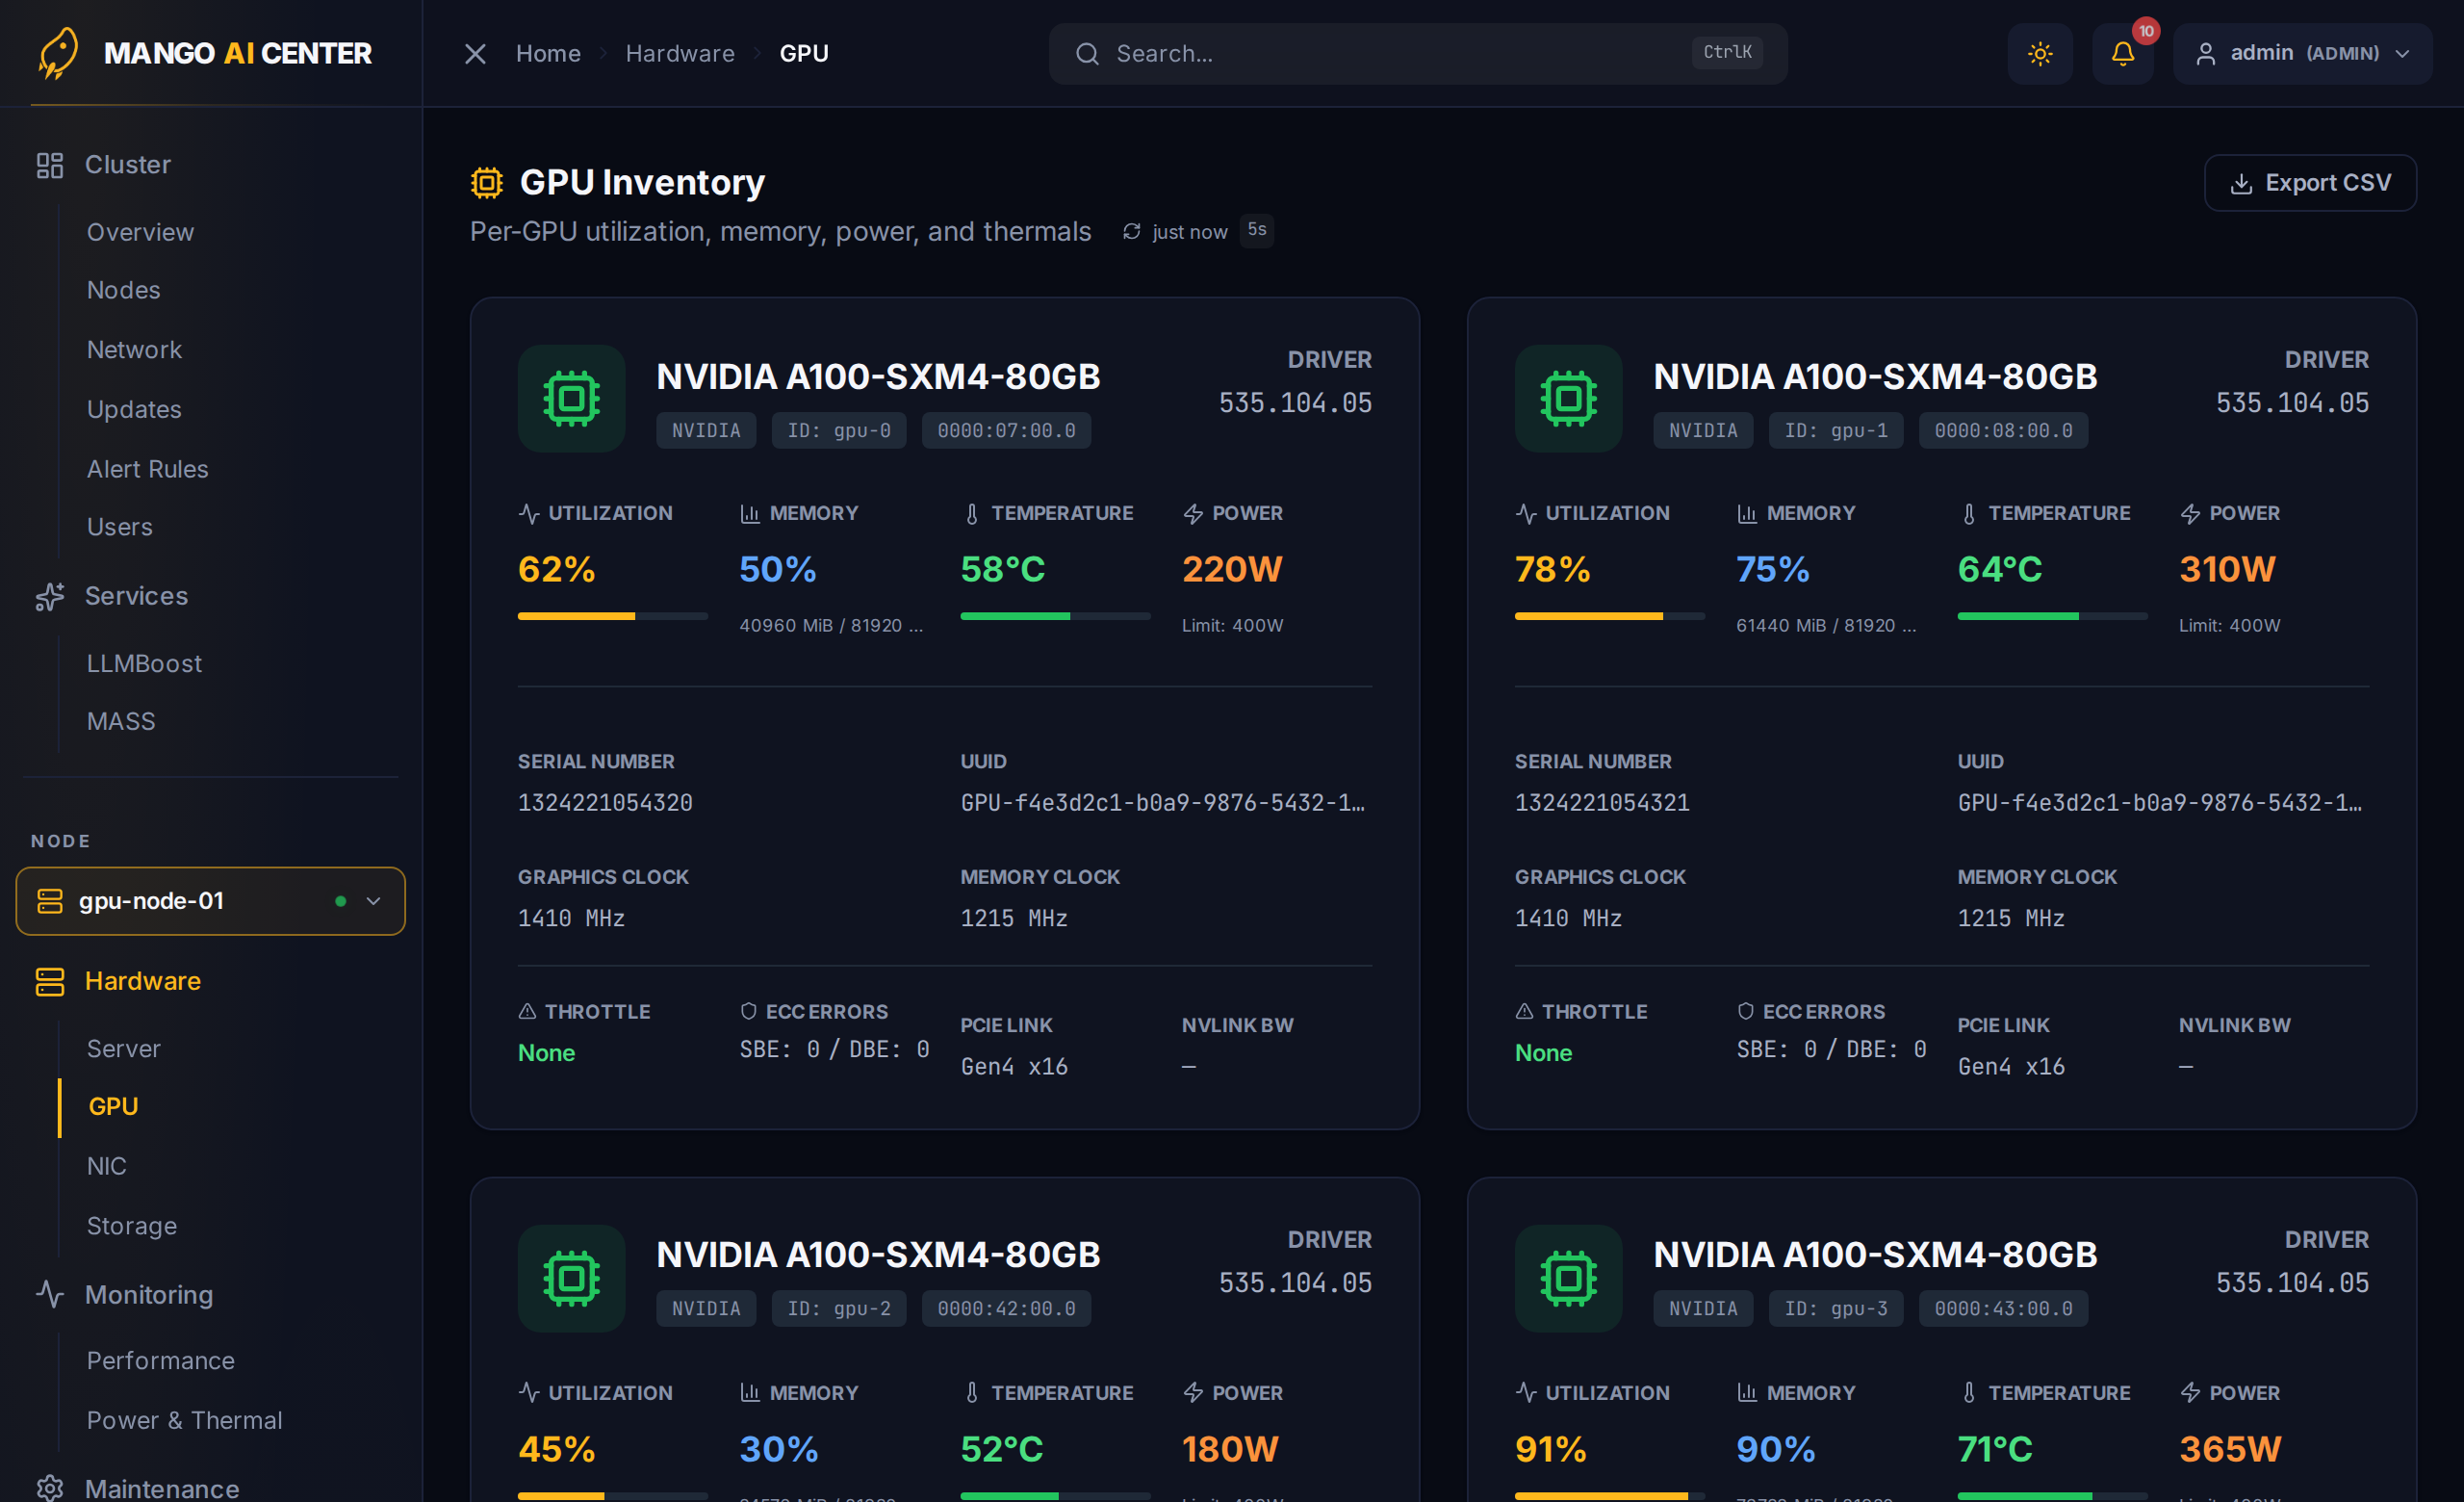The height and width of the screenshot is (1502, 2464).
Task: Click the green chip icon on gpu-2 card
Action: tap(571, 1278)
